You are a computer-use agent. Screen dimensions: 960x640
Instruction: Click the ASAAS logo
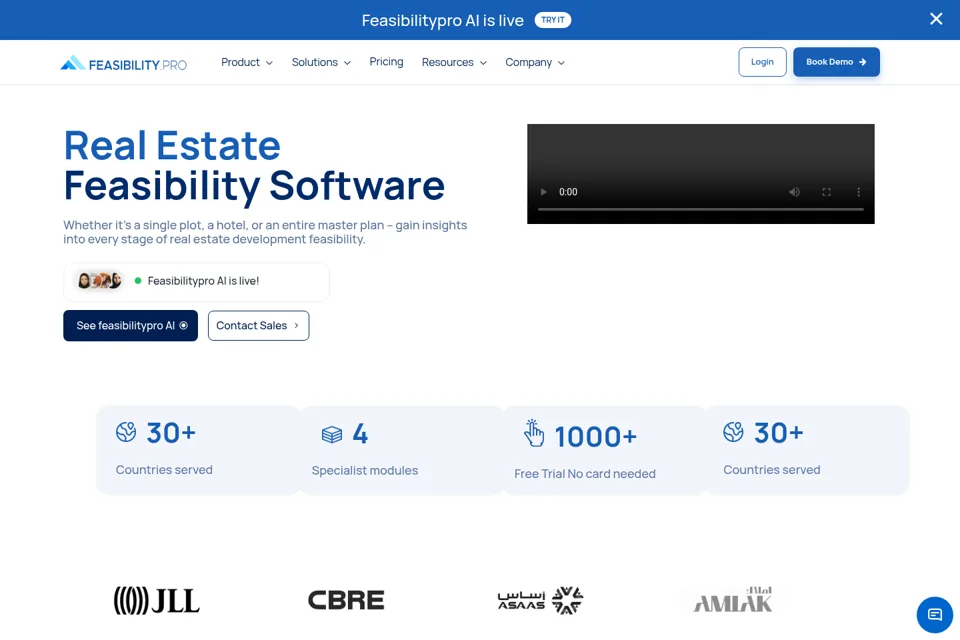coord(540,600)
